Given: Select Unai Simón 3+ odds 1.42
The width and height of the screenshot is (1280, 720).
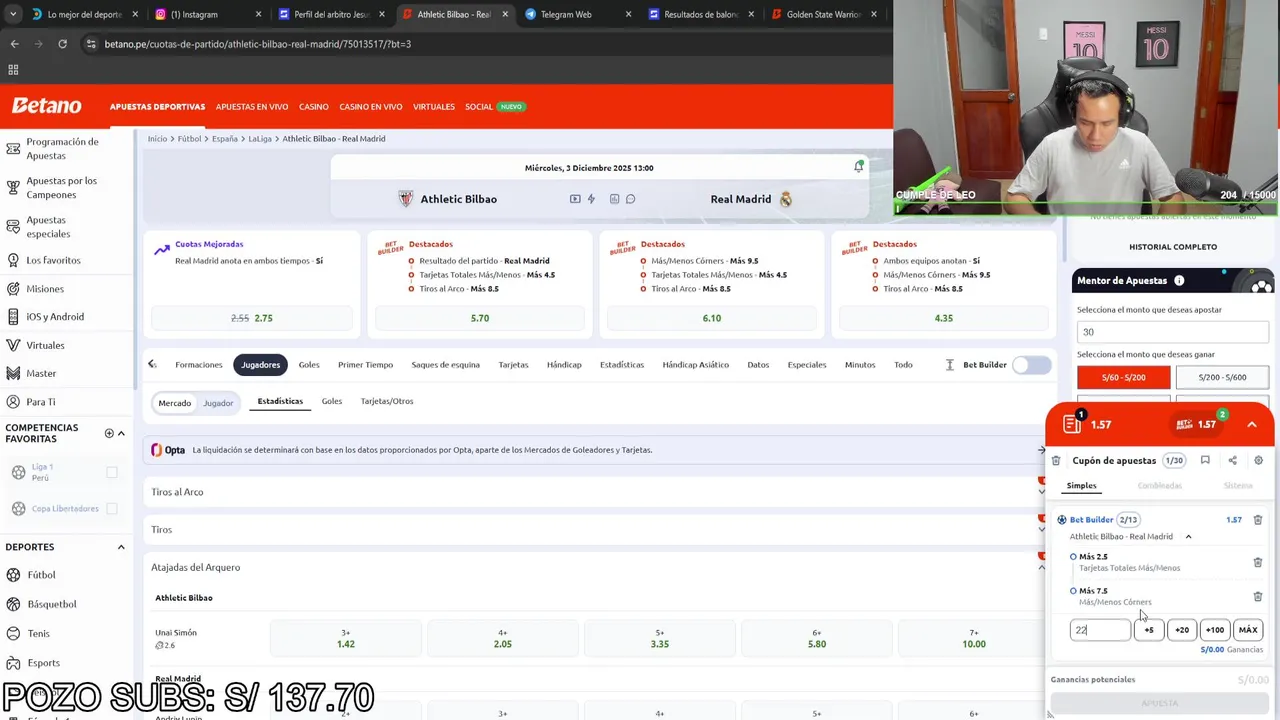Looking at the screenshot, I should click(x=346, y=638).
